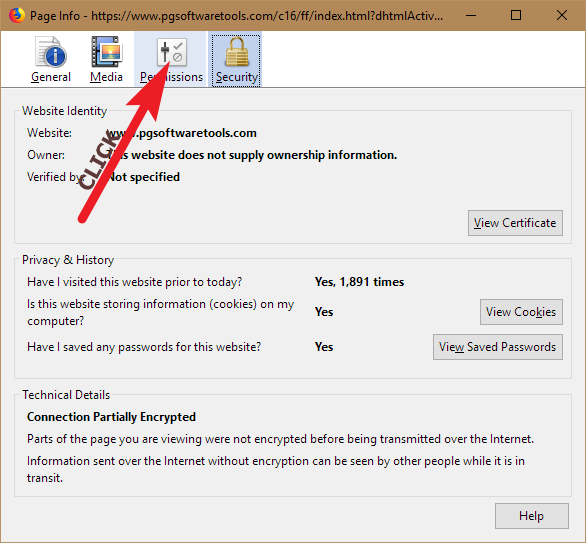The image size is (586, 543).
Task: Click the Help button
Action: tap(532, 516)
